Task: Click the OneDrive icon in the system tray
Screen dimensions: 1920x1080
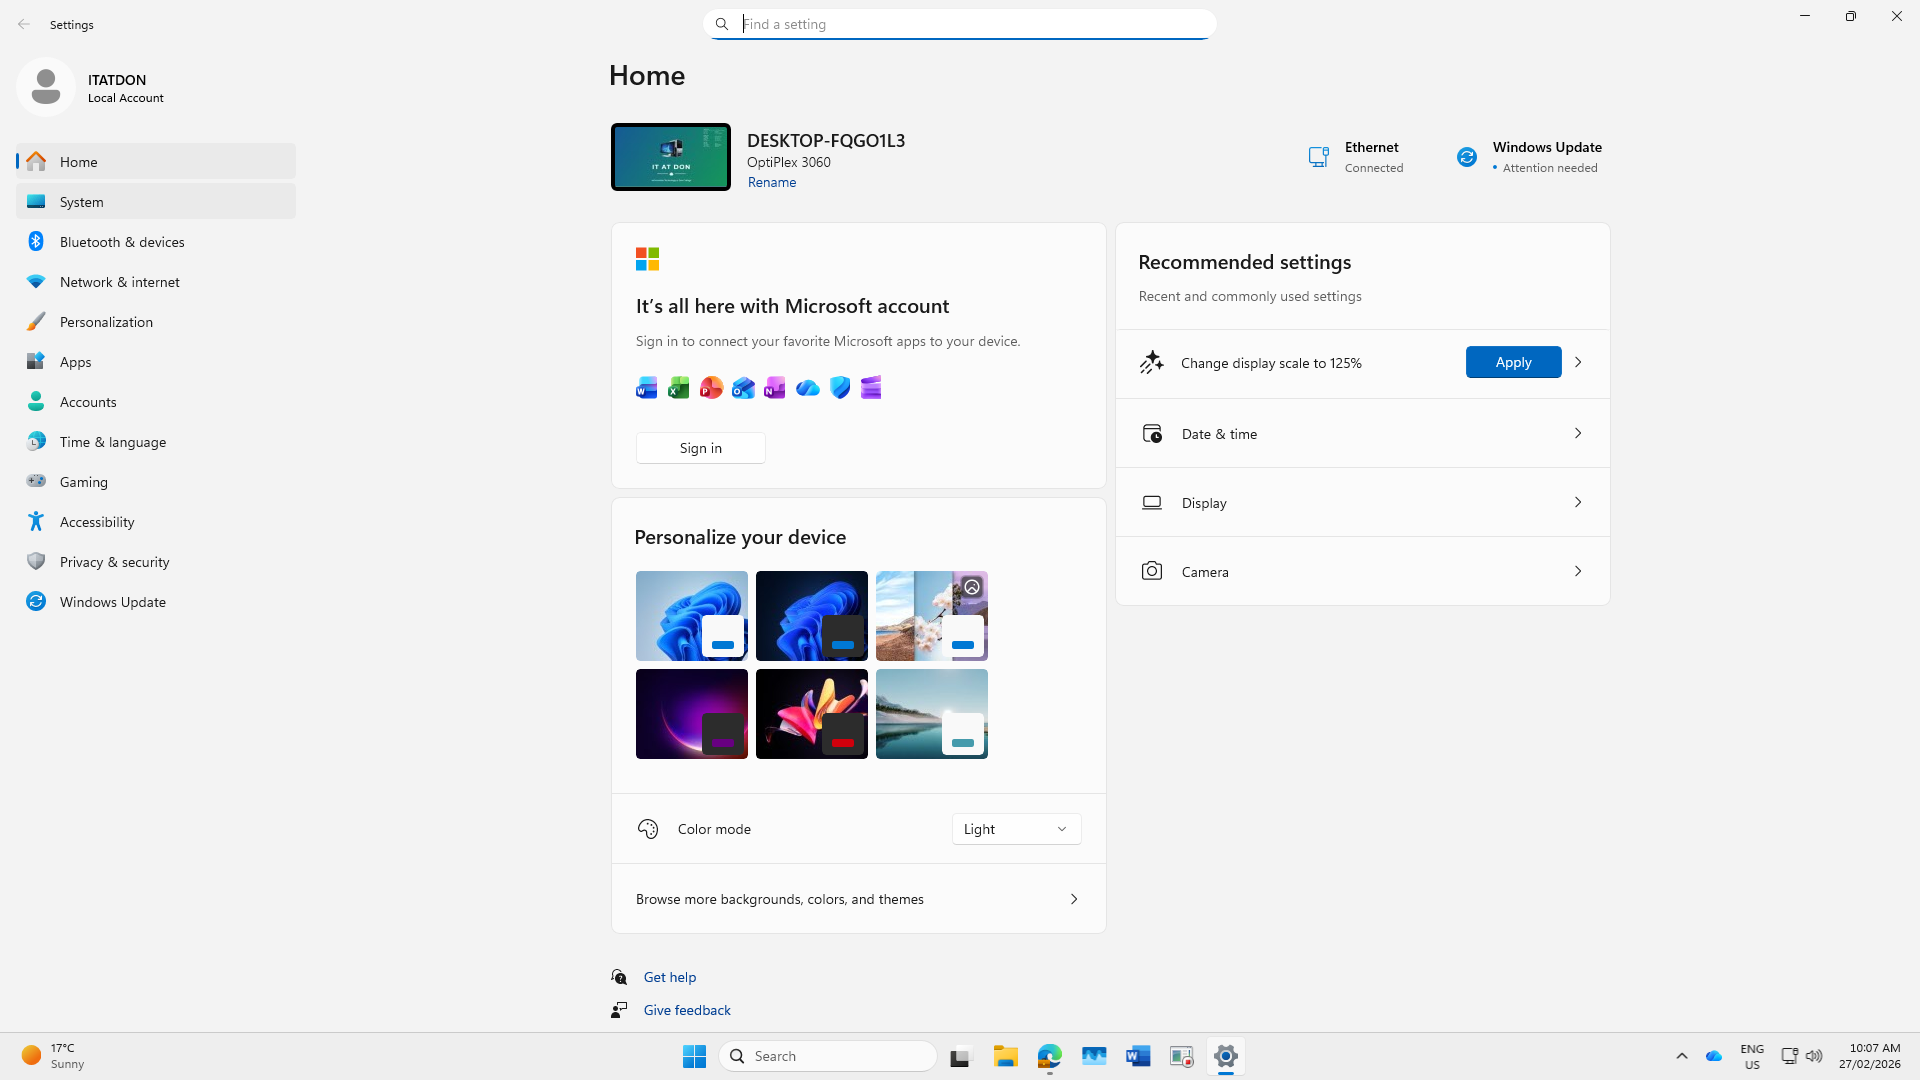Action: tap(1714, 1056)
